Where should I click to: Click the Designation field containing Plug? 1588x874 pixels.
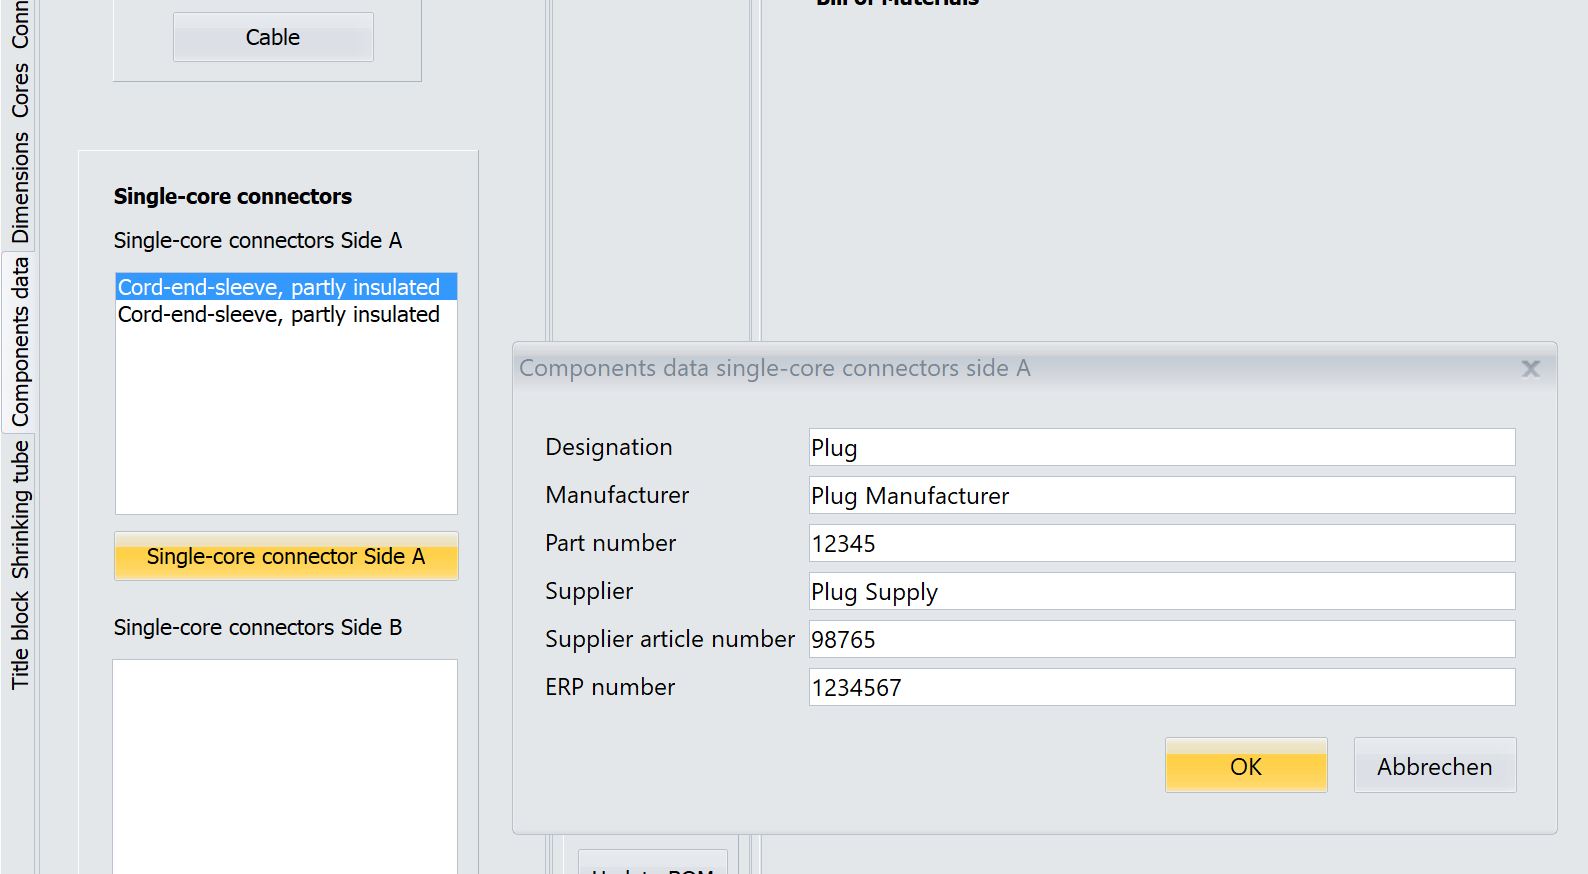point(1161,447)
